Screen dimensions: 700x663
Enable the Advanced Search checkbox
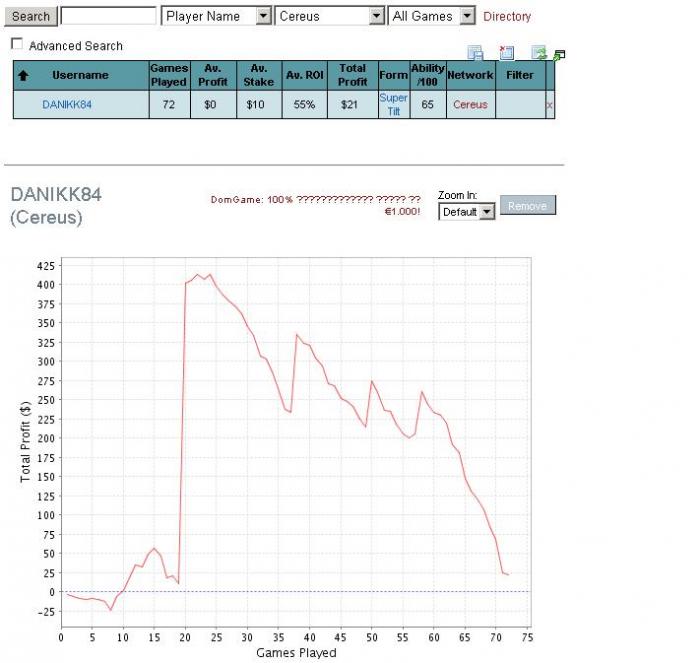pyautogui.click(x=17, y=44)
